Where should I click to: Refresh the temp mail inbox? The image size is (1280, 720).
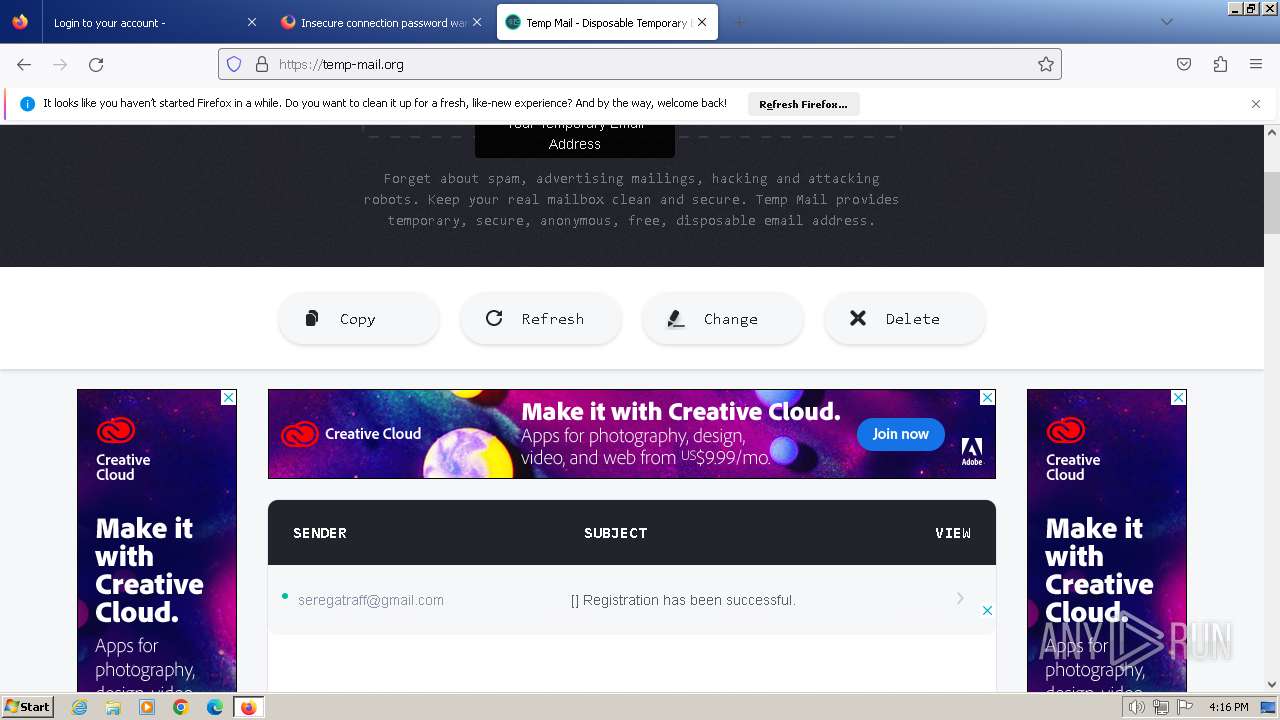pos(541,319)
